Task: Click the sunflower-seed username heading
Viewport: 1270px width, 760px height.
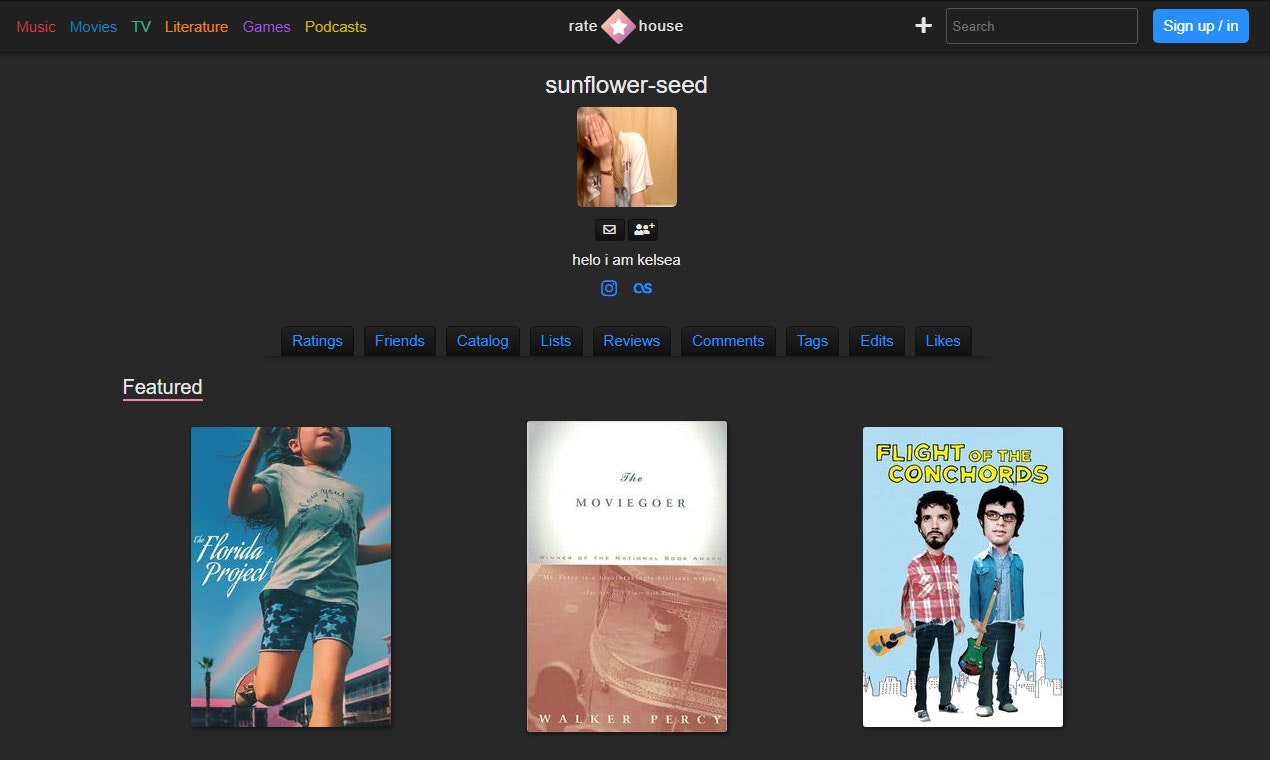Action: (x=626, y=85)
